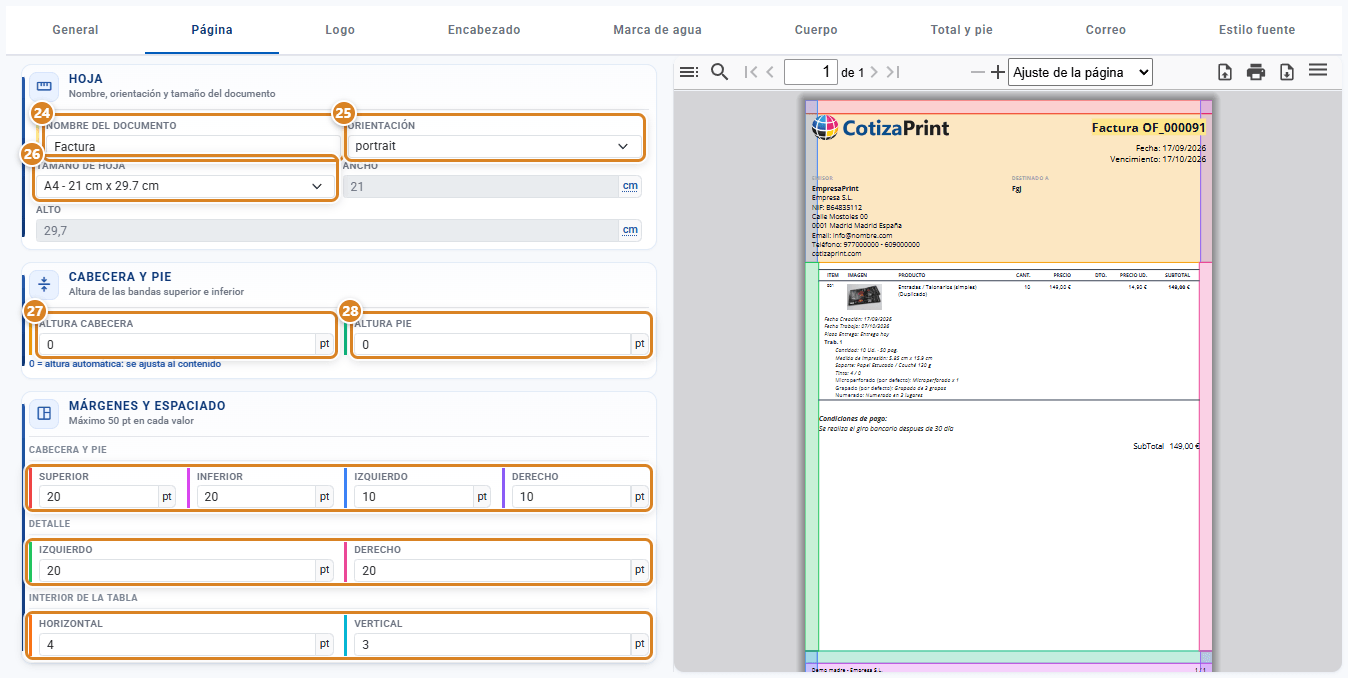Click the 'Condiciones de pago' text in preview
This screenshot has width=1348, height=678.
(x=853, y=419)
